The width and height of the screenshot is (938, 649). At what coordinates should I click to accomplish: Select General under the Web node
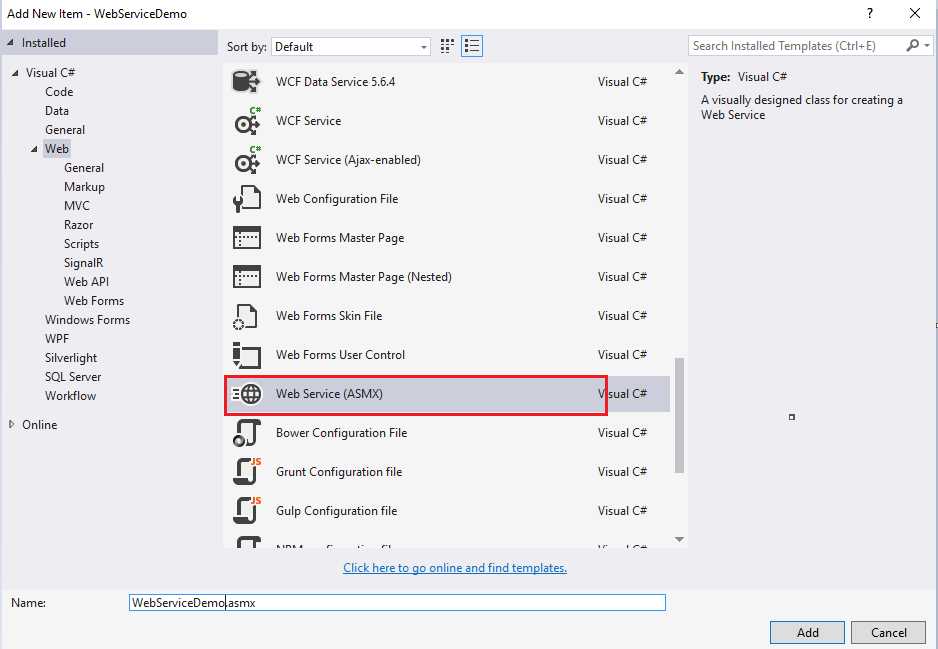(84, 168)
